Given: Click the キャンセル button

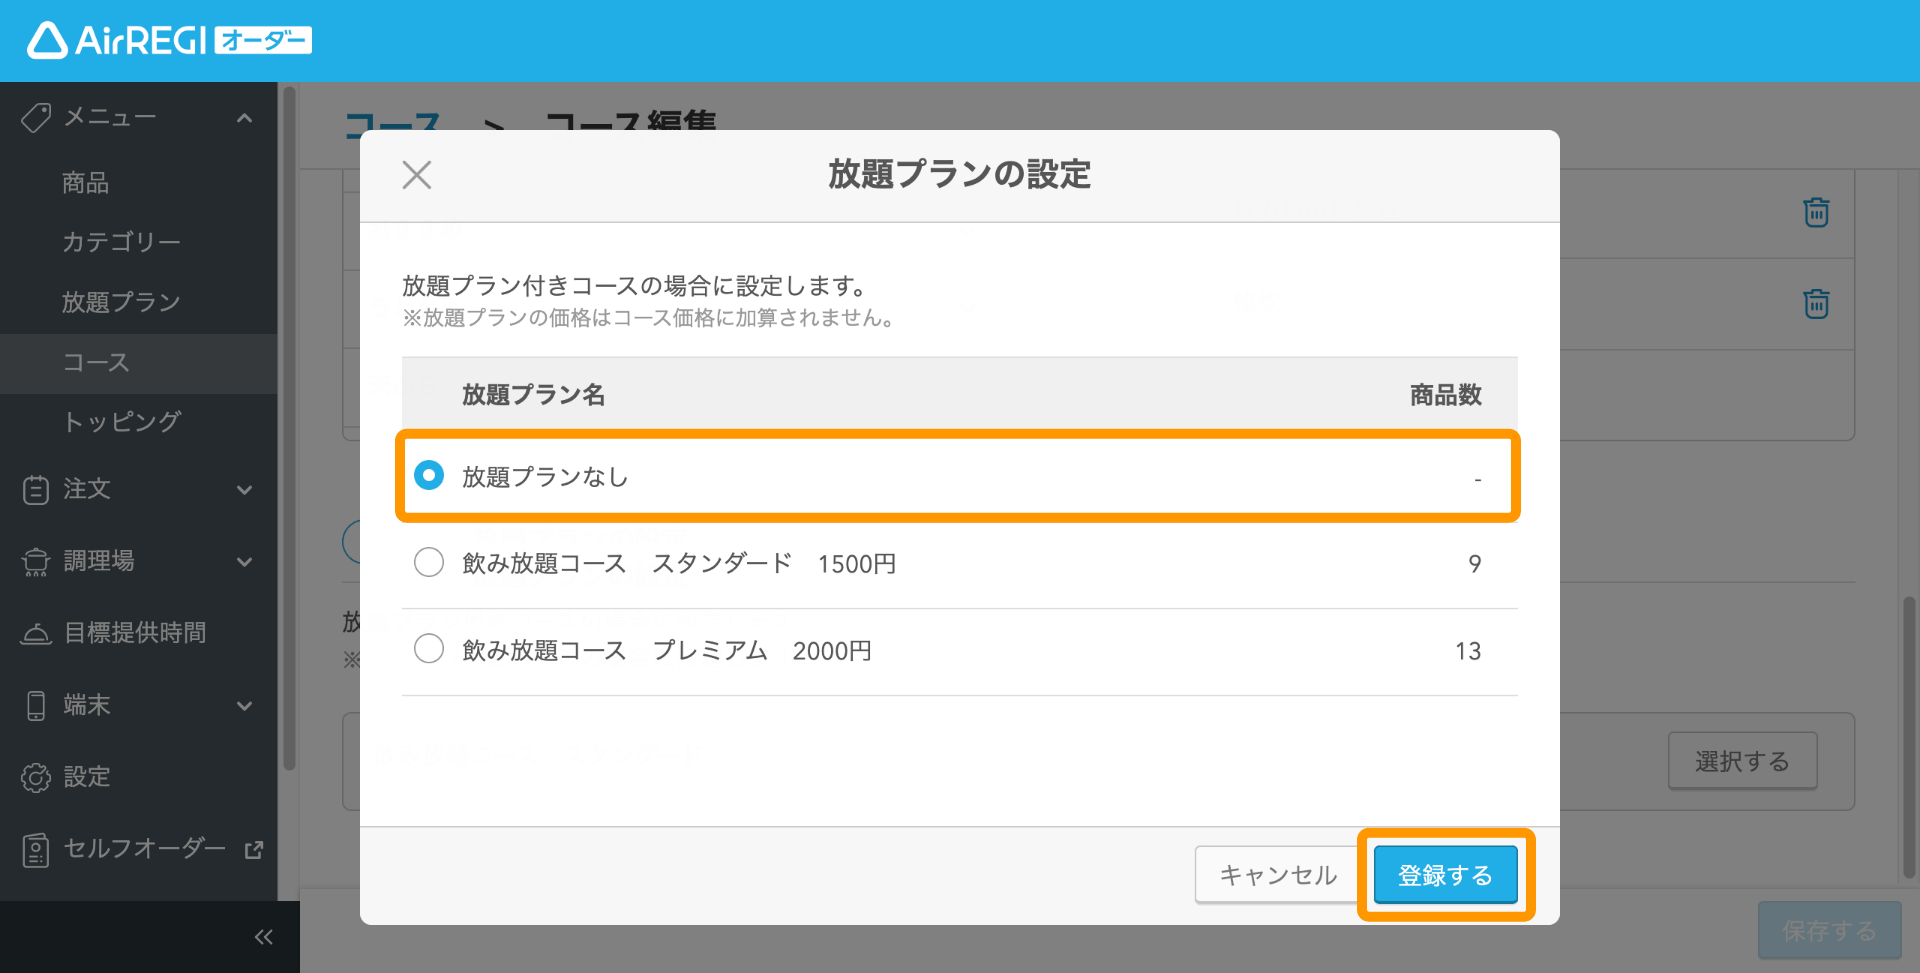Looking at the screenshot, I should 1278,875.
